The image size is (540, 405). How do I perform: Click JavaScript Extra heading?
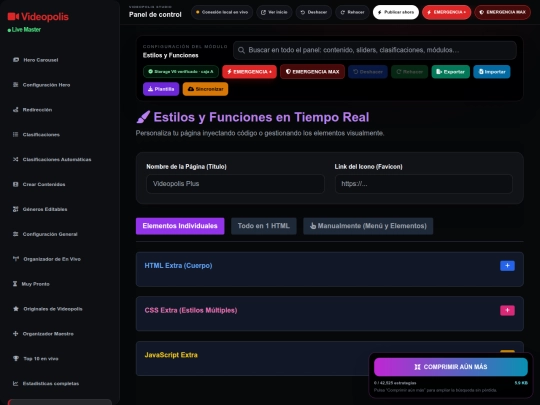(171, 355)
